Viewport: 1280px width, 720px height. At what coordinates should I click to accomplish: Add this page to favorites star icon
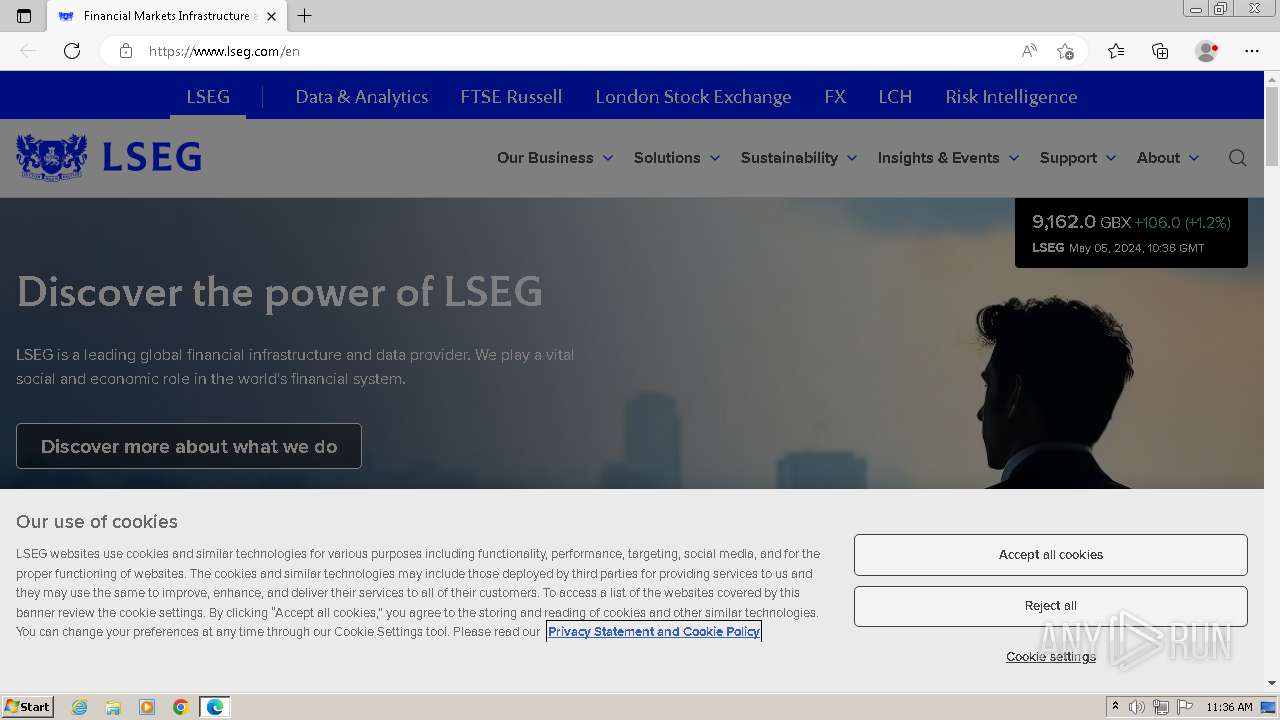[x=1065, y=51]
